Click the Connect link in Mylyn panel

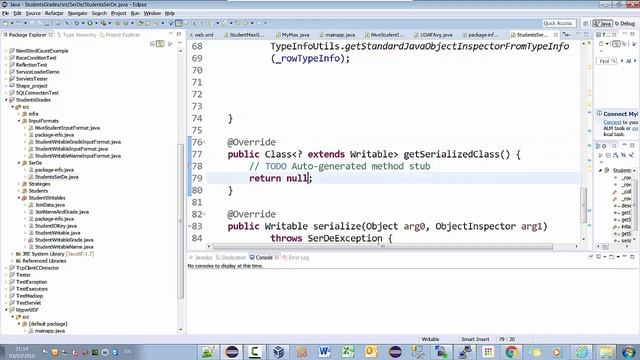pos(612,122)
